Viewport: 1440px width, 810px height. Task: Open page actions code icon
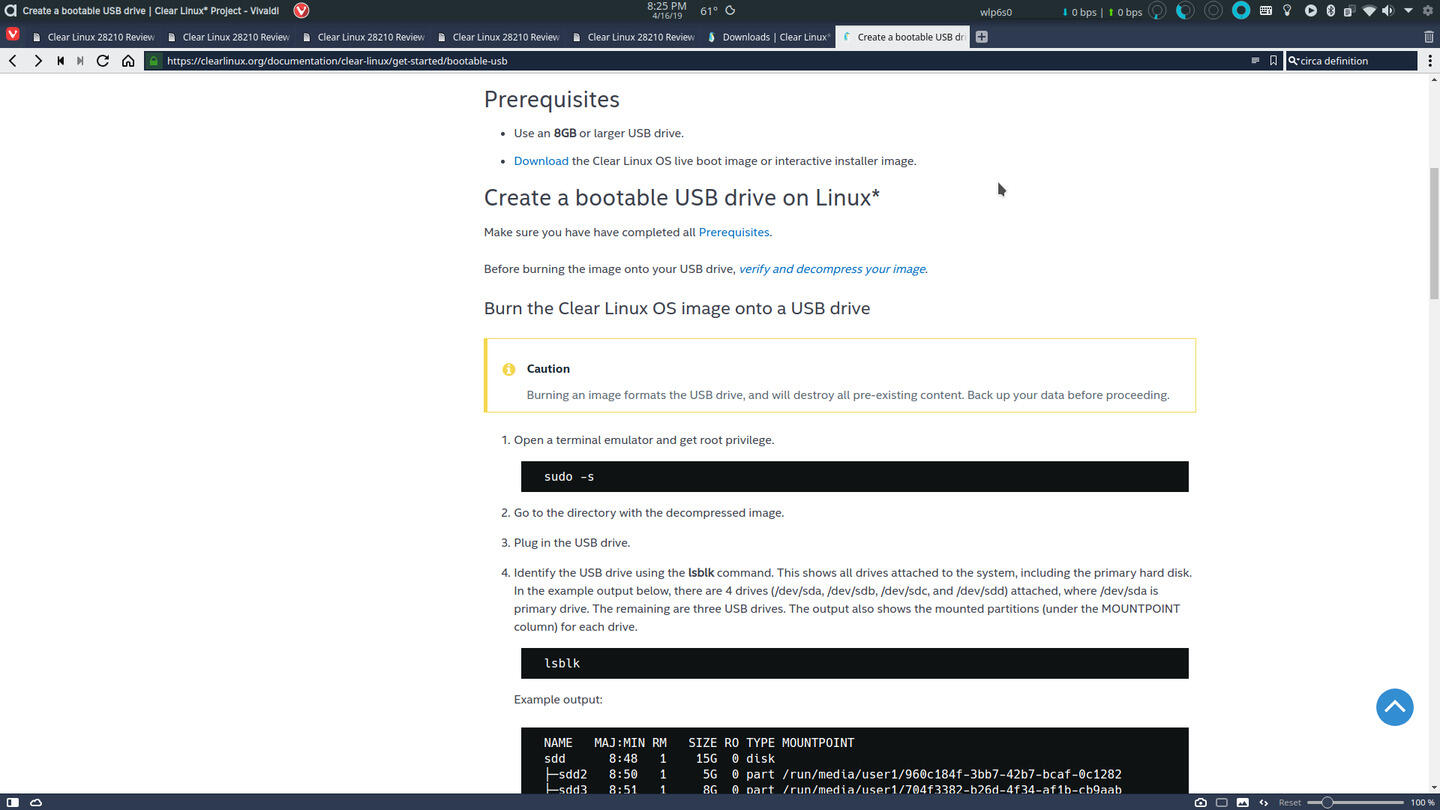tap(1264, 802)
